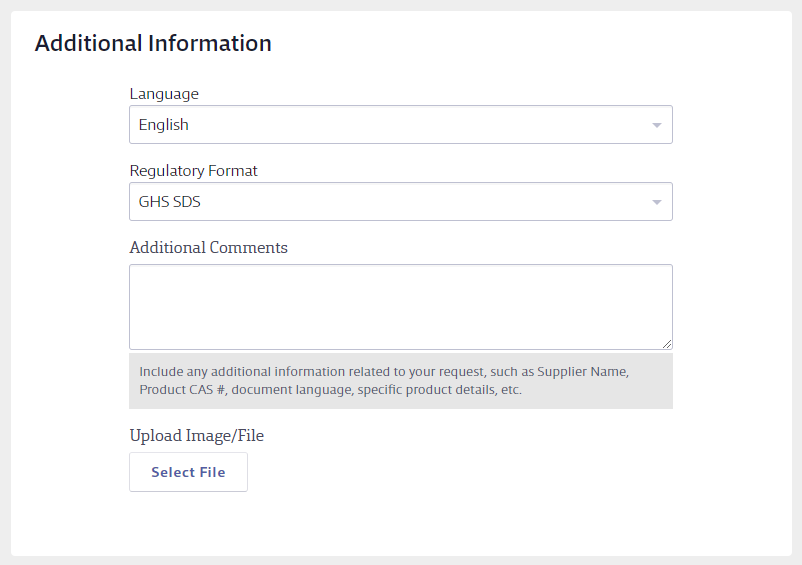Click the Additional Comments label
802x565 pixels.
click(208, 247)
